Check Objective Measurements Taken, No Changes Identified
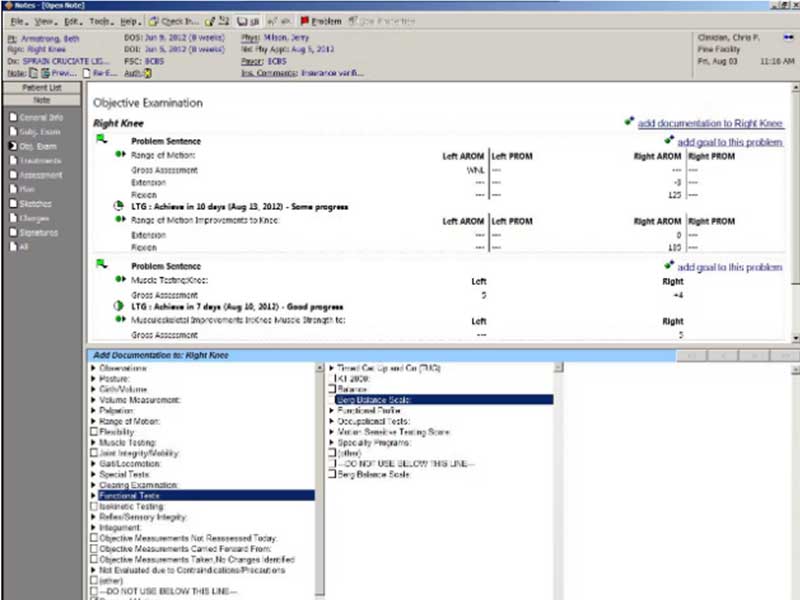The height and width of the screenshot is (600, 800). coord(94,559)
